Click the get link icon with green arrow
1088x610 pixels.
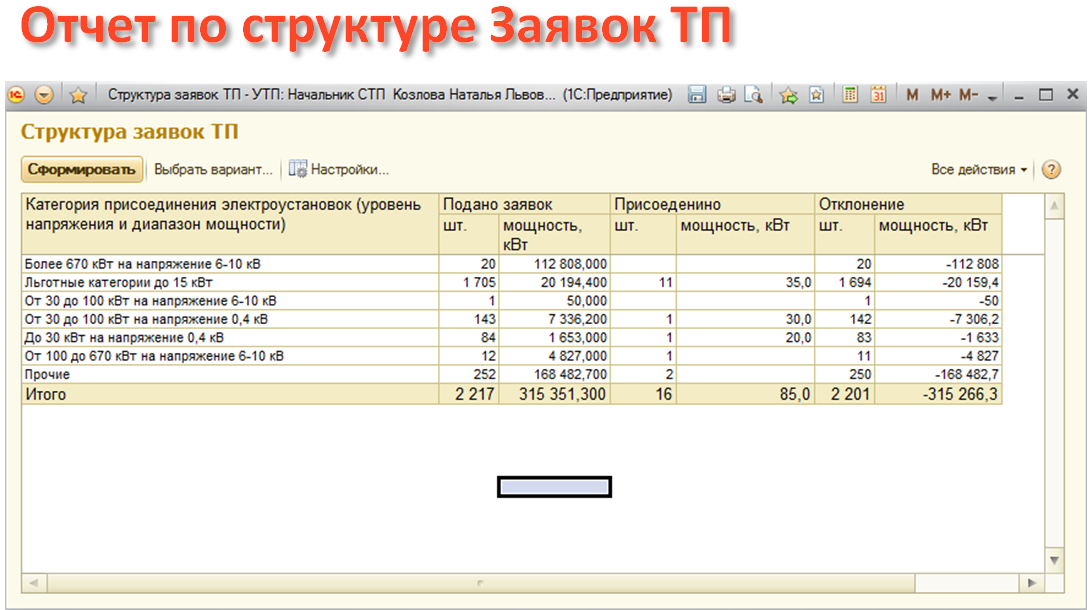tap(788, 95)
